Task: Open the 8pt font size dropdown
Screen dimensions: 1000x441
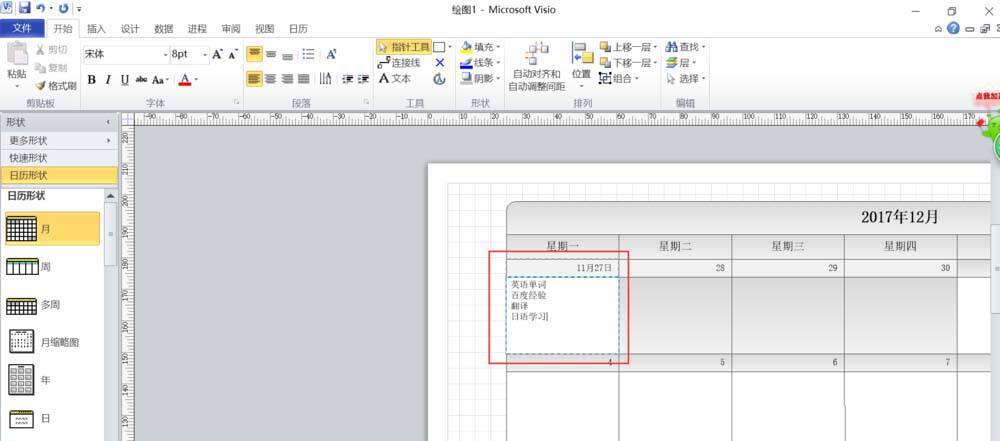Action: point(205,55)
